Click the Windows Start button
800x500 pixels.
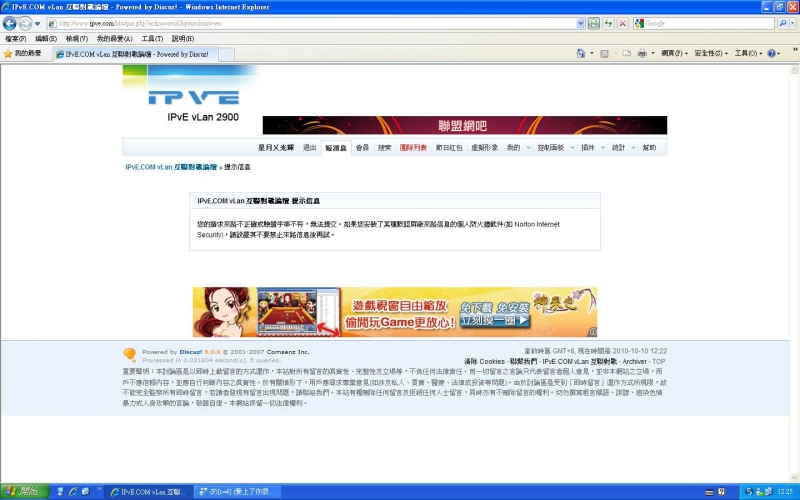pos(24,492)
